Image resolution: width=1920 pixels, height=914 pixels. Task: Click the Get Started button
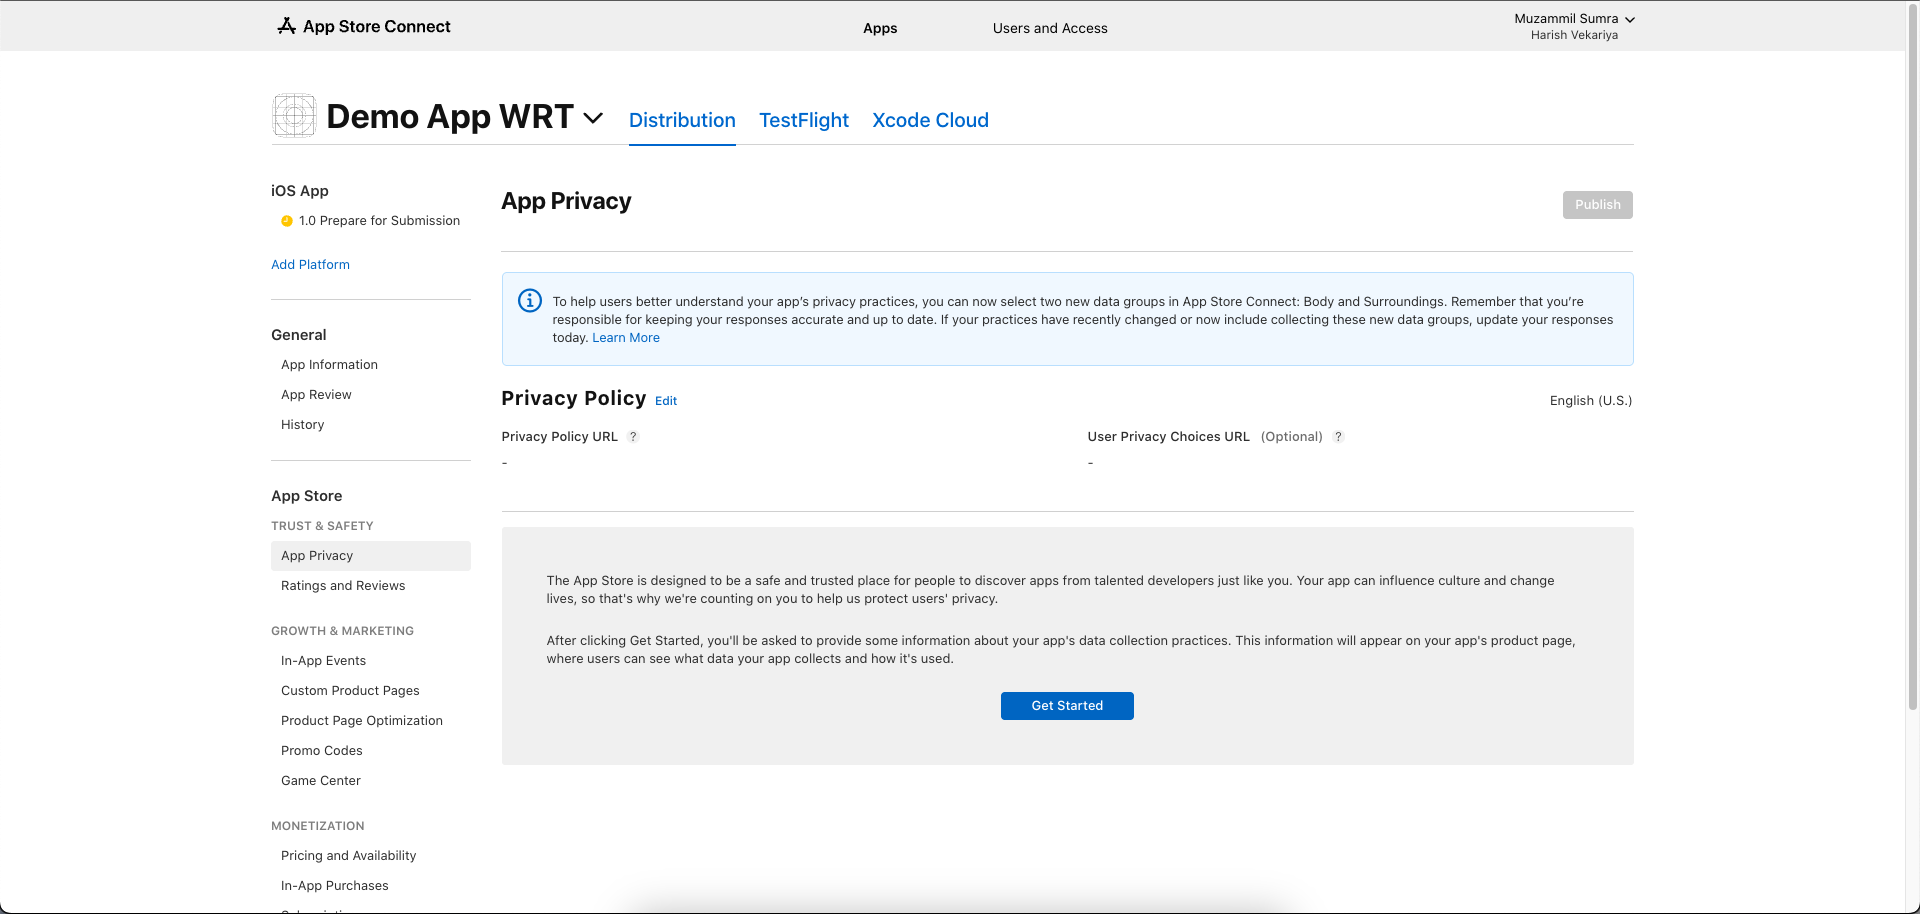[1067, 706]
